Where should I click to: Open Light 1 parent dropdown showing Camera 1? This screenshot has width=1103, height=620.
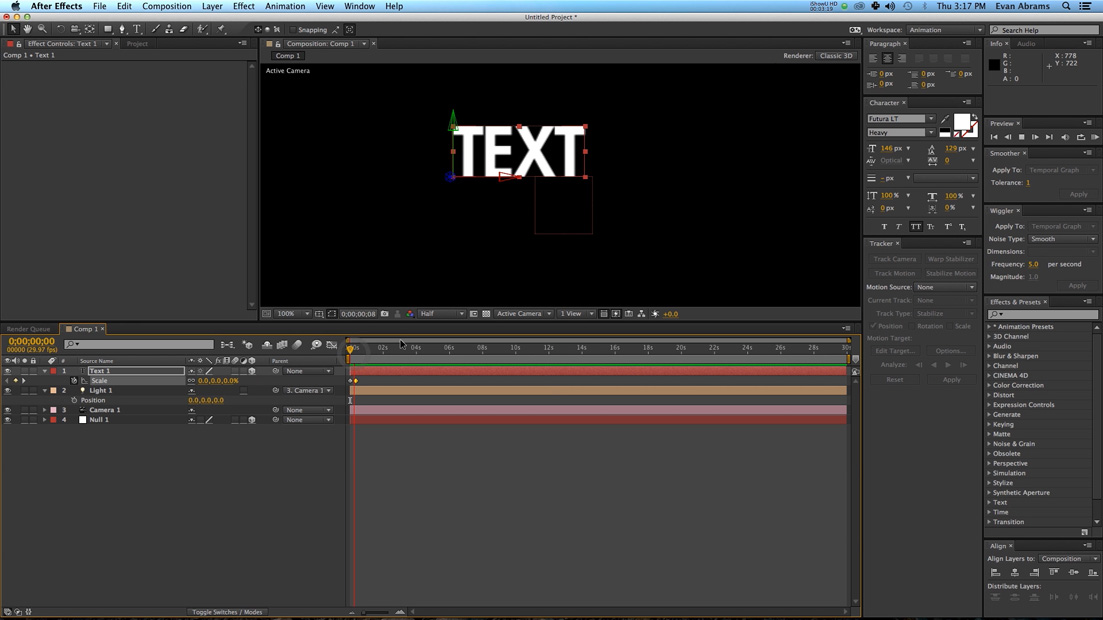(308, 391)
